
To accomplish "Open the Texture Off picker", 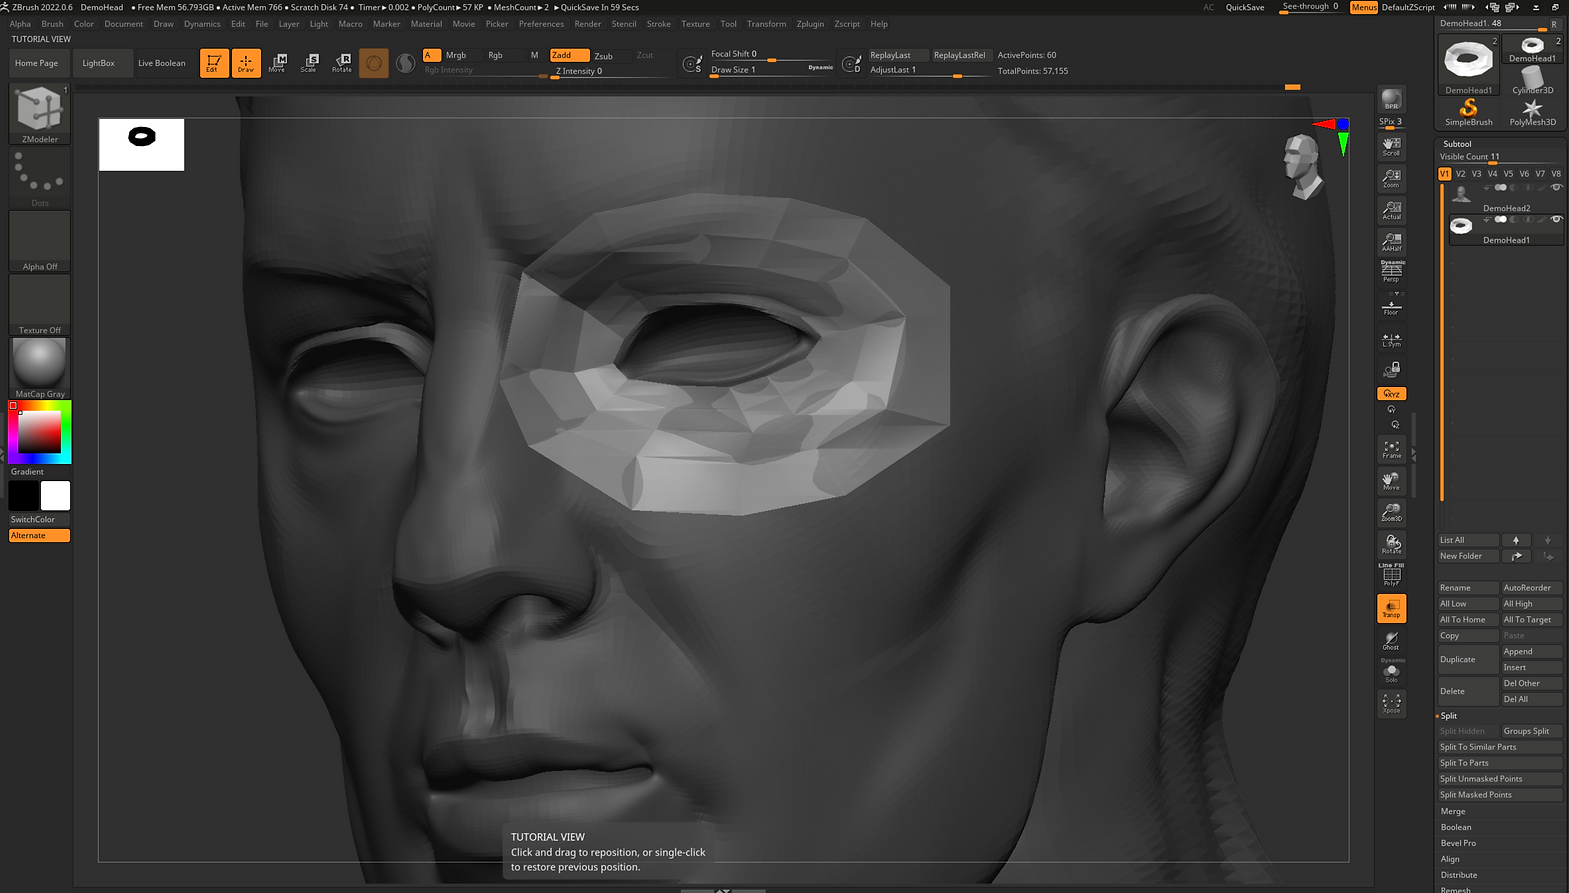I will [x=40, y=305].
